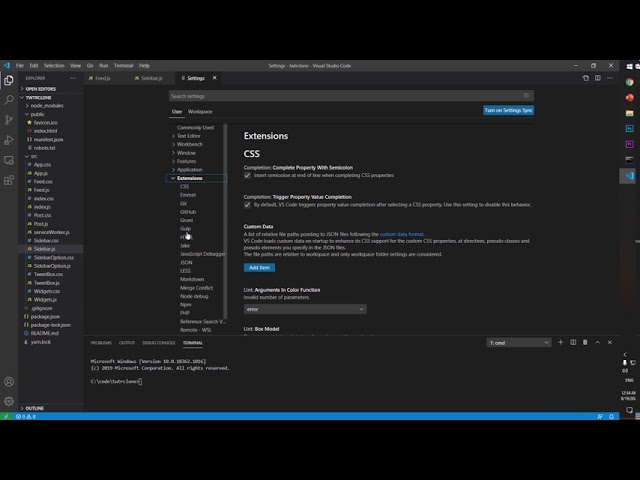
Task: Open the File menu
Action: [20, 66]
